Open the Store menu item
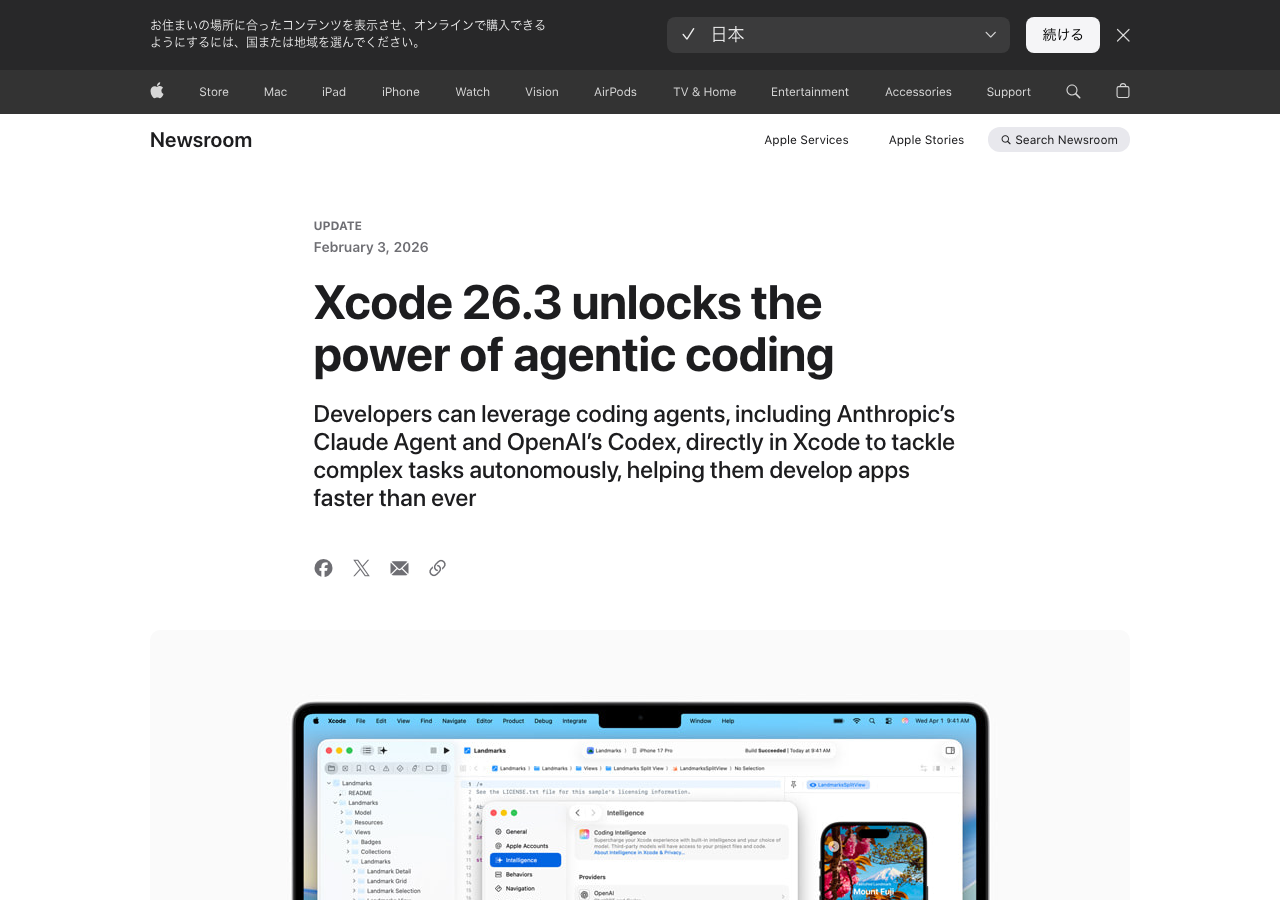Viewport: 1280px width, 900px height. pos(214,92)
